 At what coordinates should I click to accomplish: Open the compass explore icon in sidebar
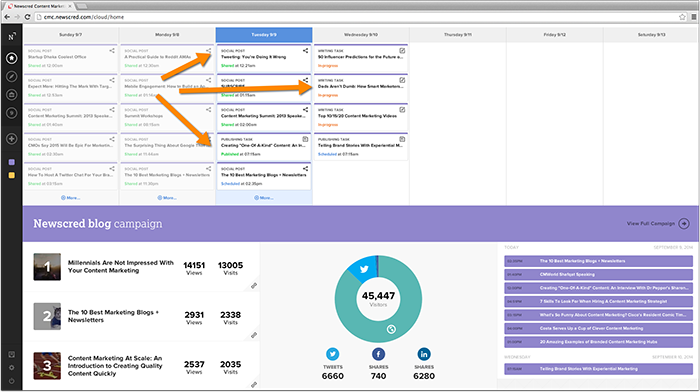tap(12, 77)
